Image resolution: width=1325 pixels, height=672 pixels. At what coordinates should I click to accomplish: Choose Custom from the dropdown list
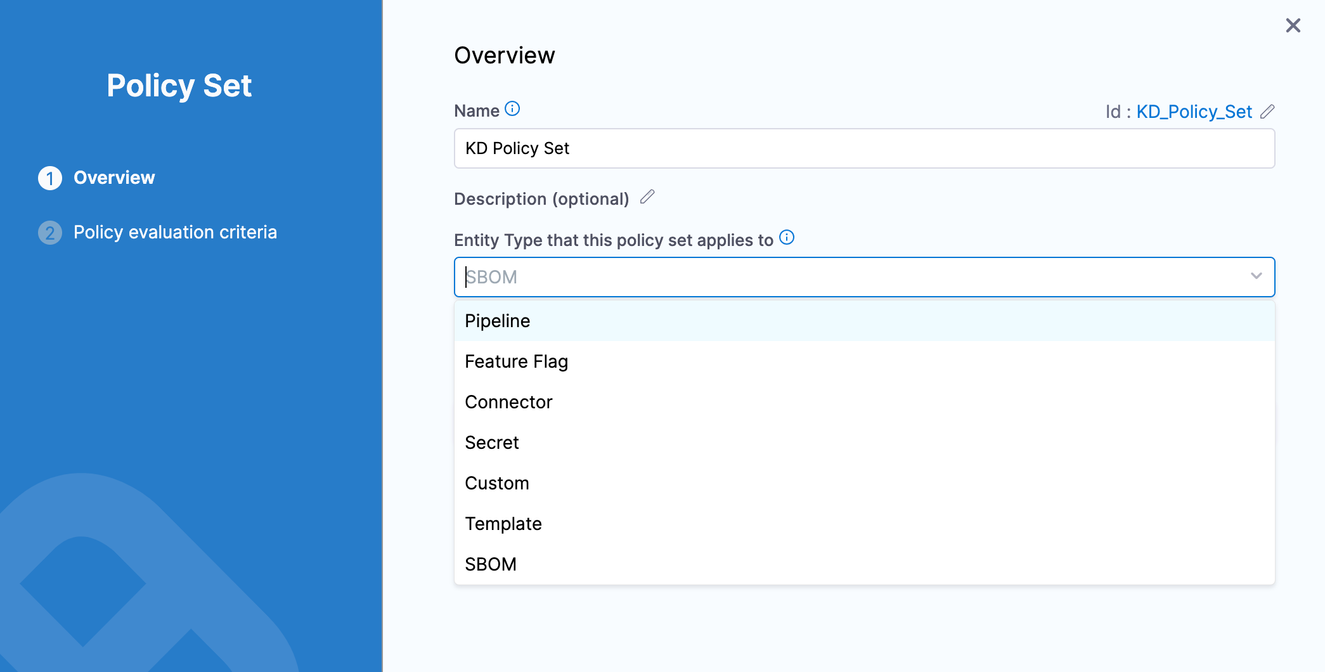click(497, 483)
